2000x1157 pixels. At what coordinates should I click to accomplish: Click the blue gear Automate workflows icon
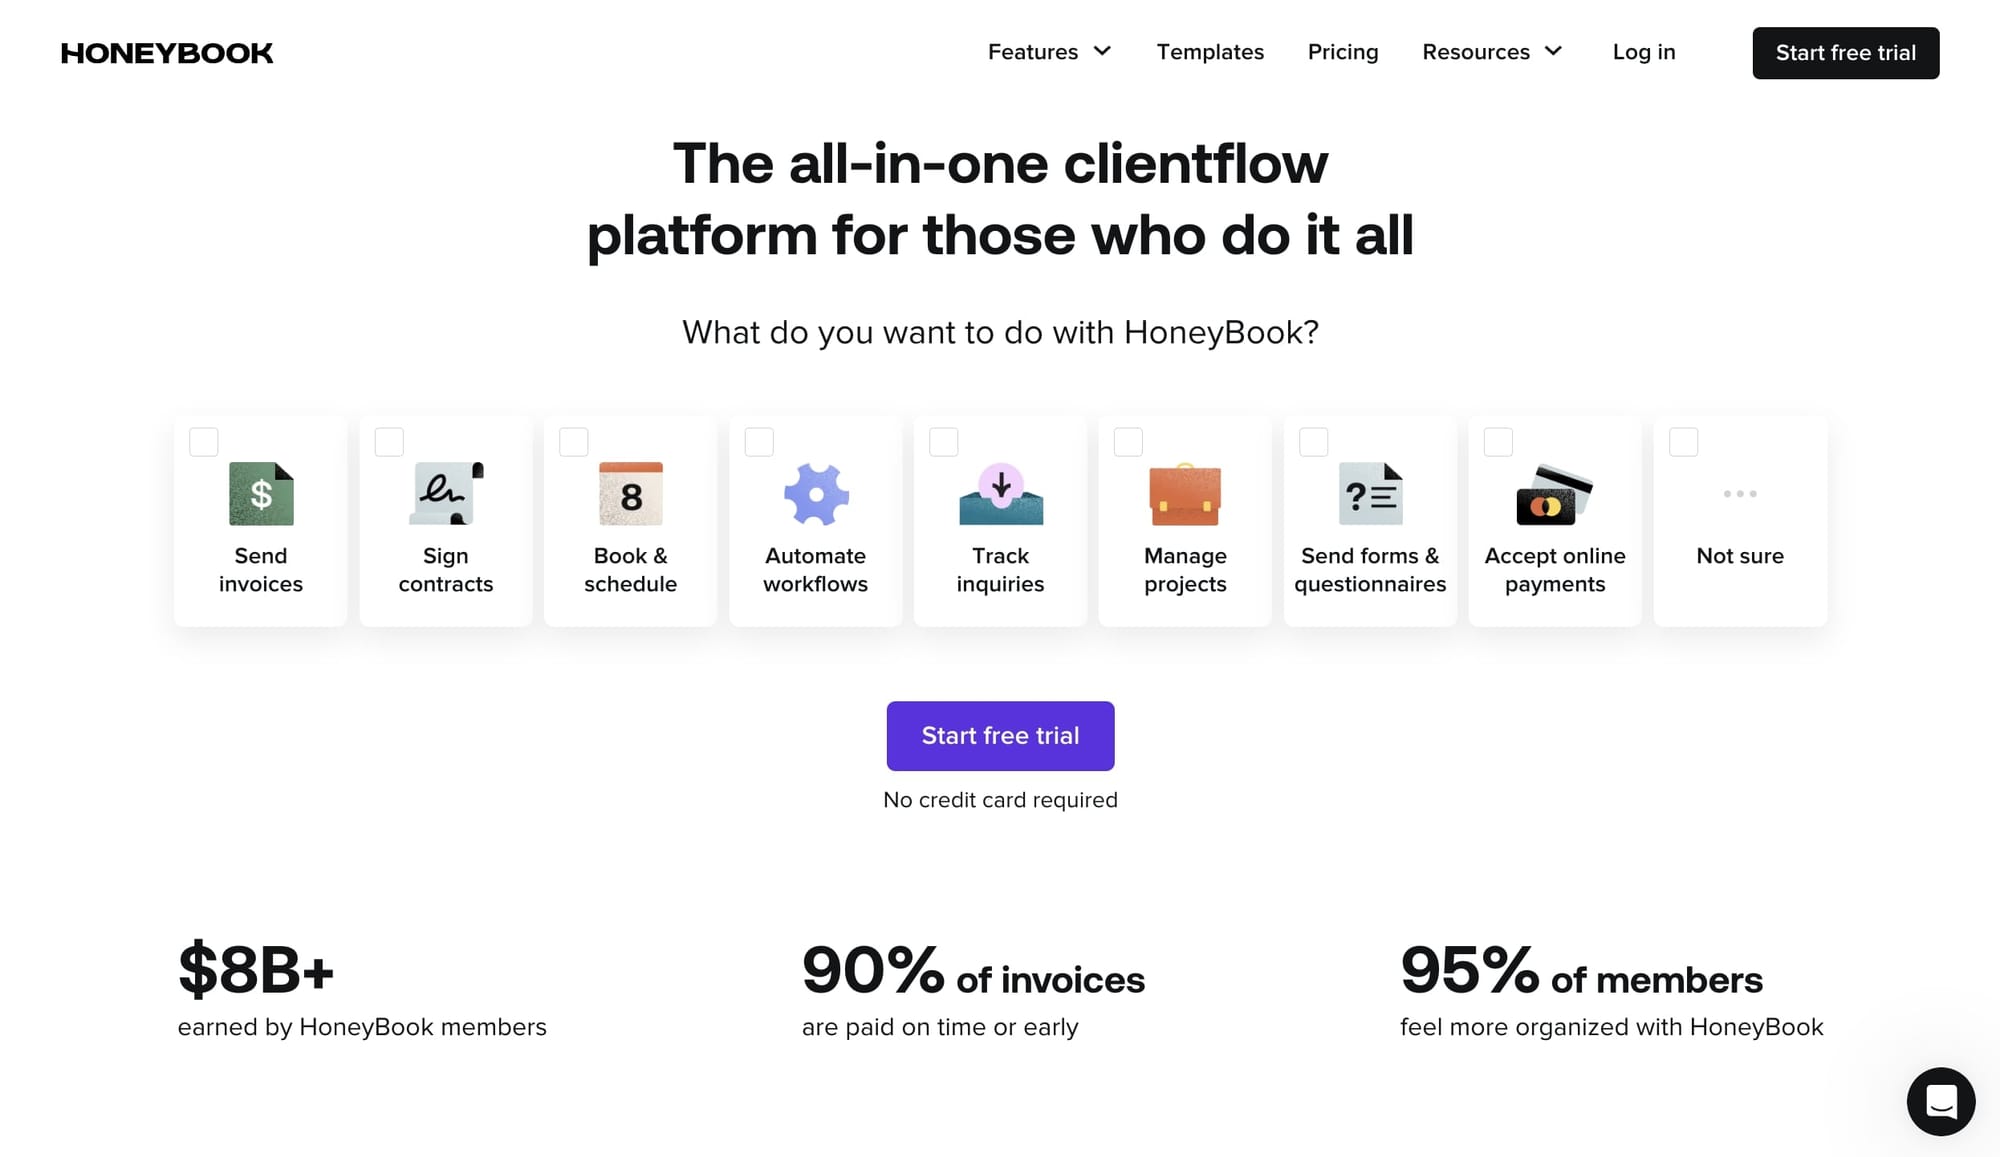[x=816, y=493]
